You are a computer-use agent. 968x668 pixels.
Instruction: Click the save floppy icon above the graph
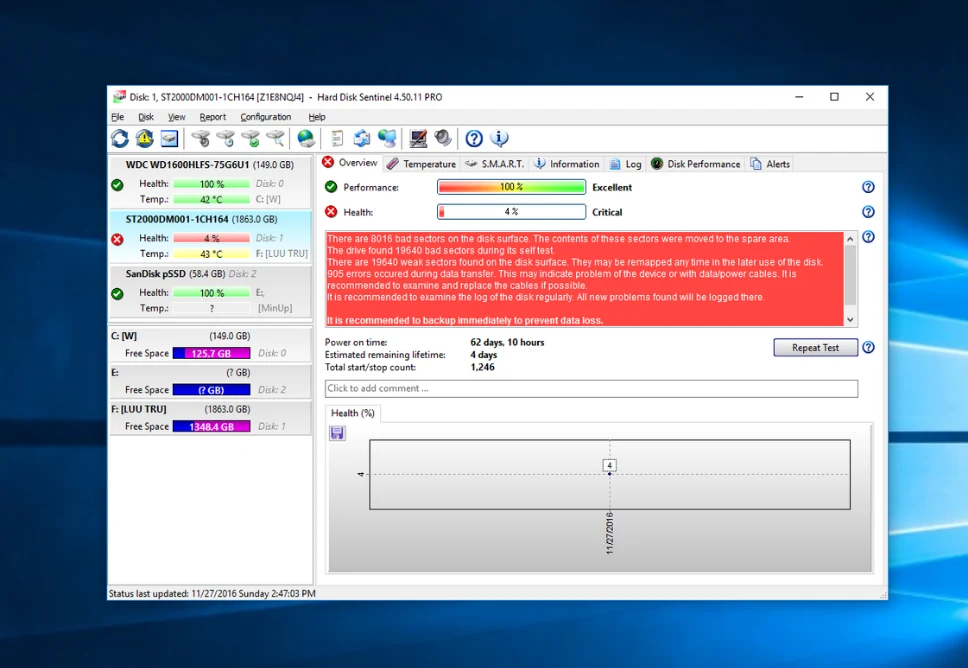(337, 433)
